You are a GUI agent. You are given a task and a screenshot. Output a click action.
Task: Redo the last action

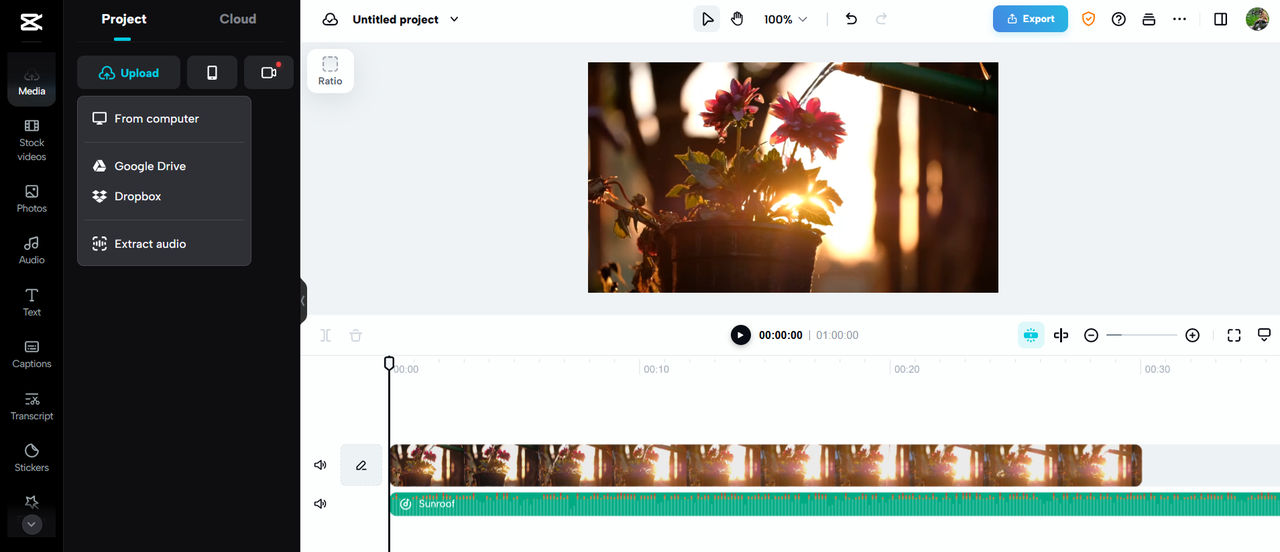click(881, 19)
